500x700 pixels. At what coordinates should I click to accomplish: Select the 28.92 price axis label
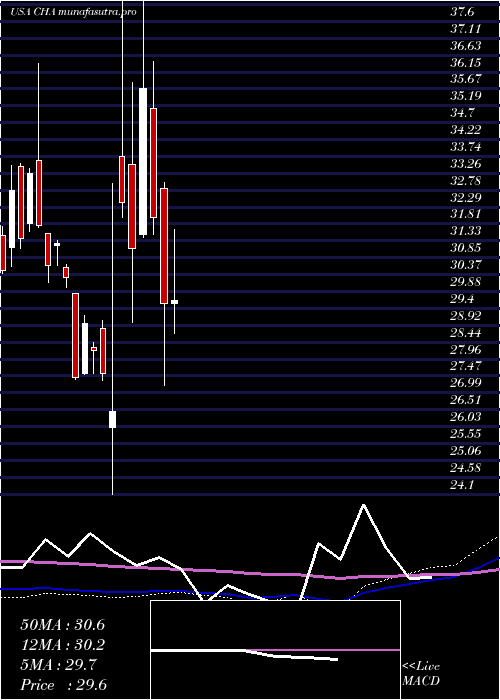click(466, 316)
